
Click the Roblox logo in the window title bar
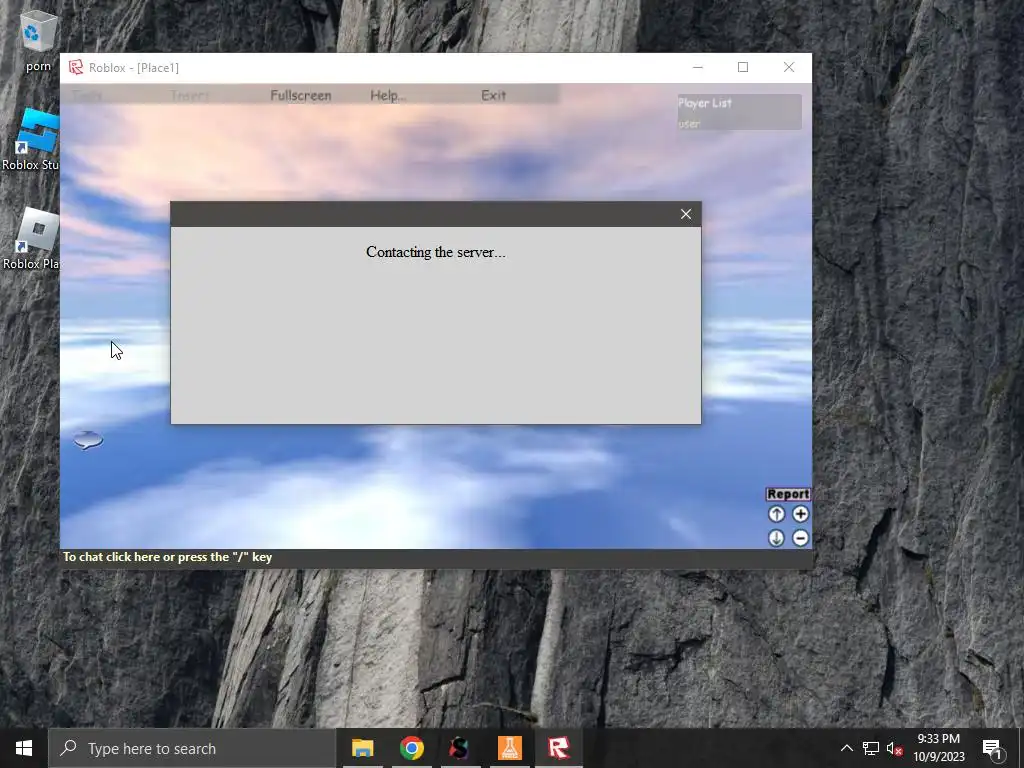(76, 67)
